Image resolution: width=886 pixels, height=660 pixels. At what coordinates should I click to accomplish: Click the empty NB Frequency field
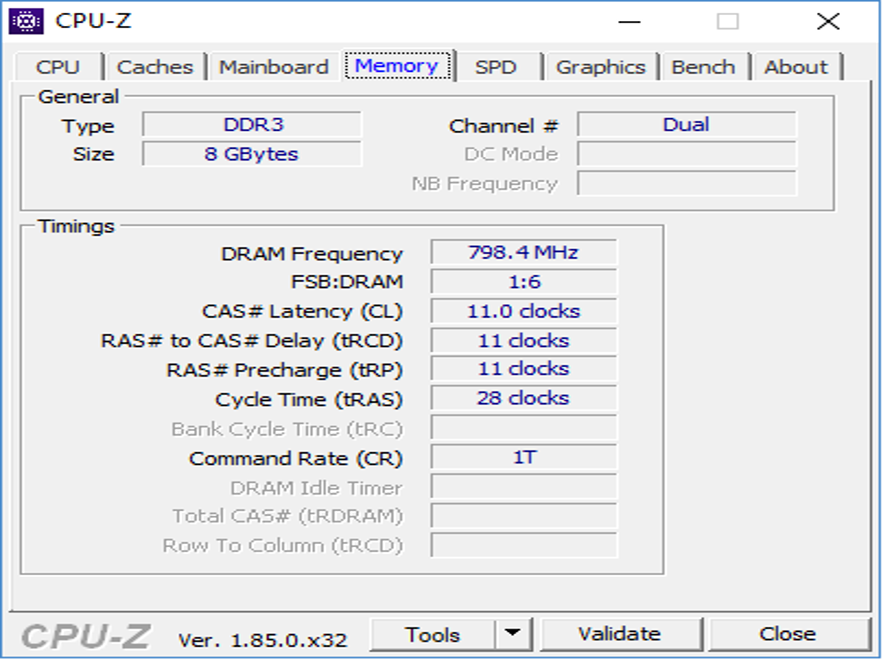687,183
